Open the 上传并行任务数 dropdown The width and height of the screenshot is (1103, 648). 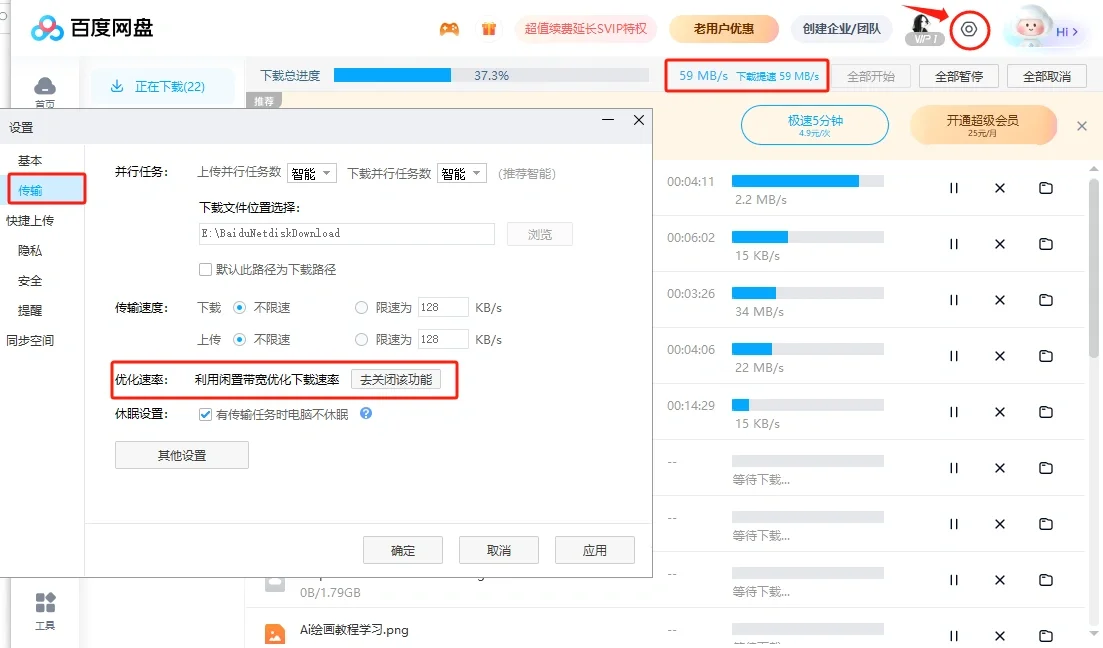[310, 172]
